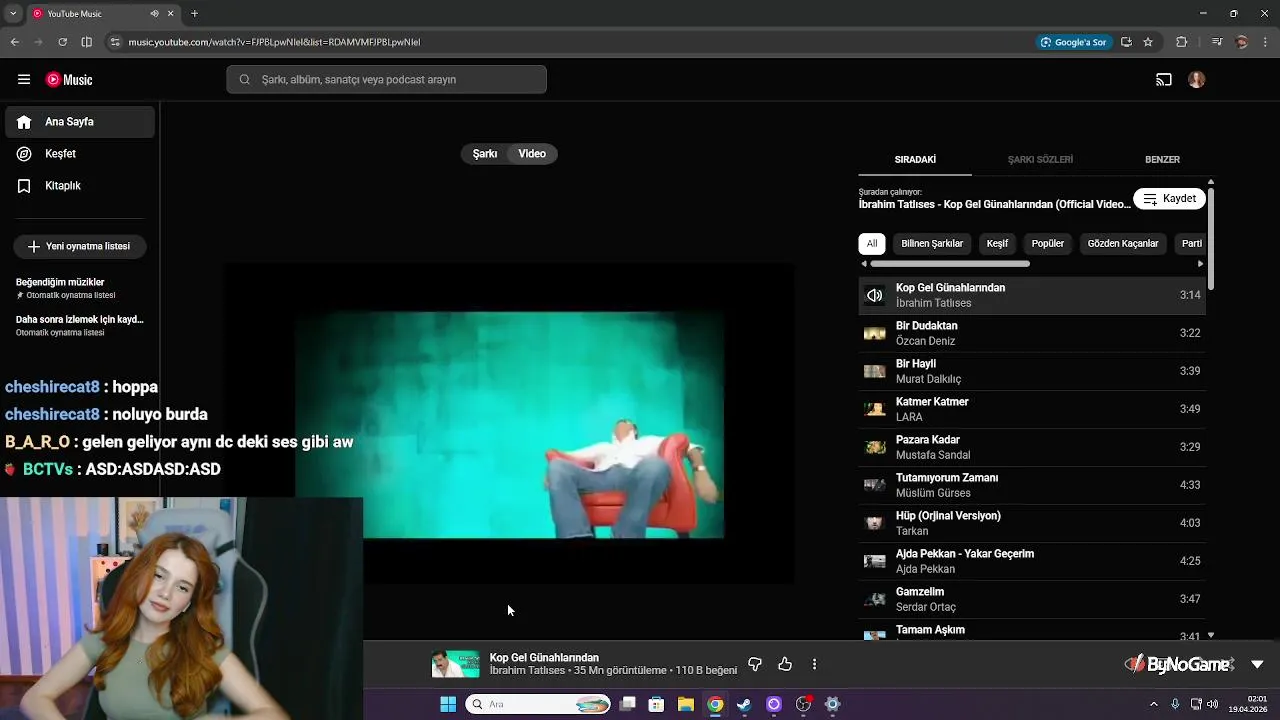
Task: Switch player to Video mode
Action: [x=532, y=154]
